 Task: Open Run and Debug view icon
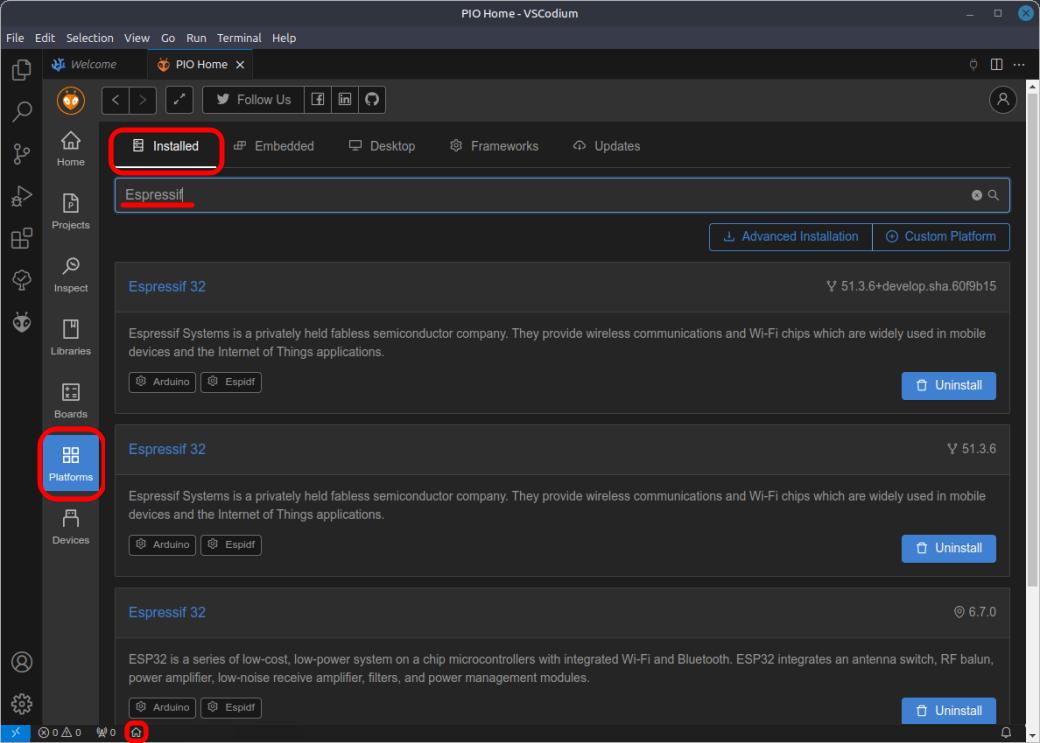pos(21,197)
